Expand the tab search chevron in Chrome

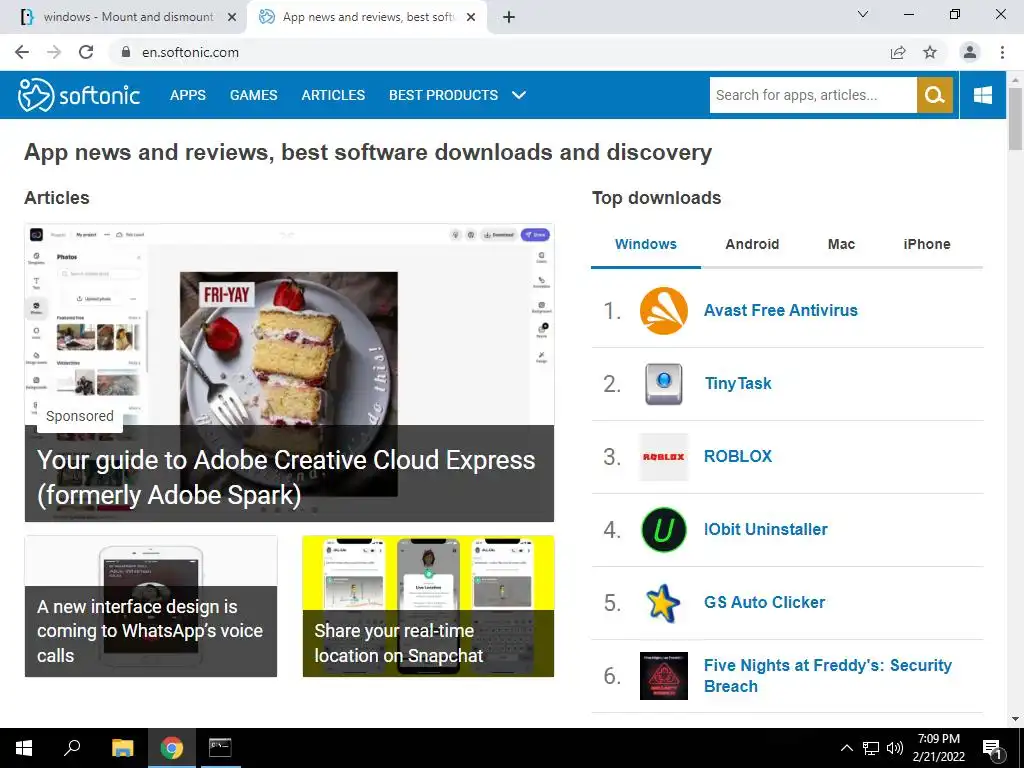click(x=863, y=14)
